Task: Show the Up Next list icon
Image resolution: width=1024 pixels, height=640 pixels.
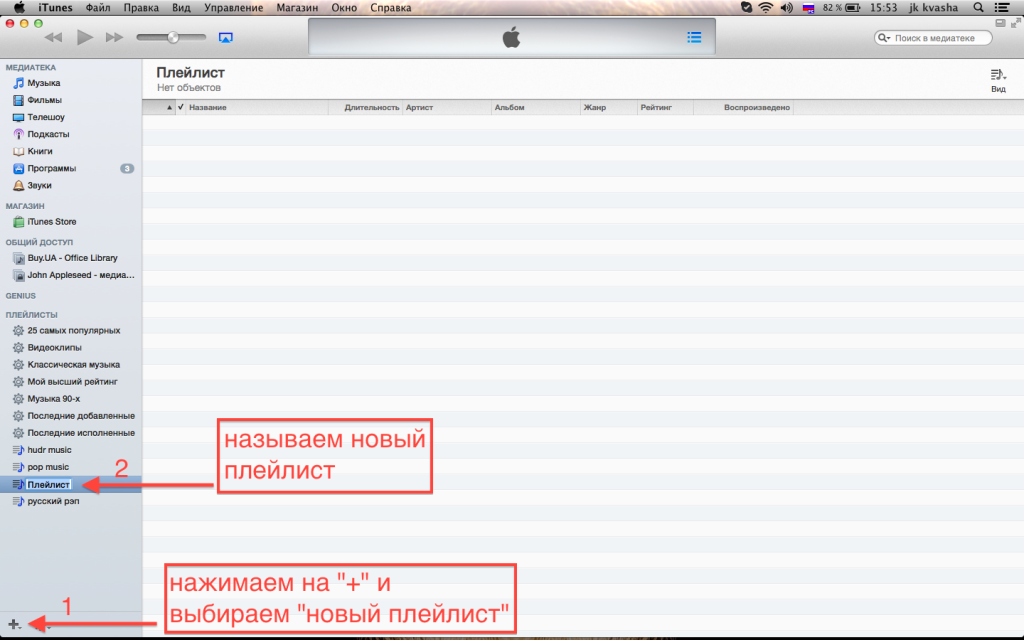Action: tap(694, 37)
